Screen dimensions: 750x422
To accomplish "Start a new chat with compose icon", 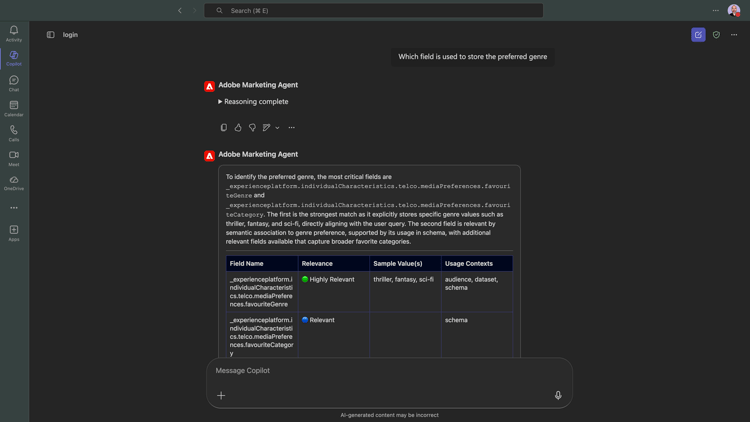I will [698, 34].
